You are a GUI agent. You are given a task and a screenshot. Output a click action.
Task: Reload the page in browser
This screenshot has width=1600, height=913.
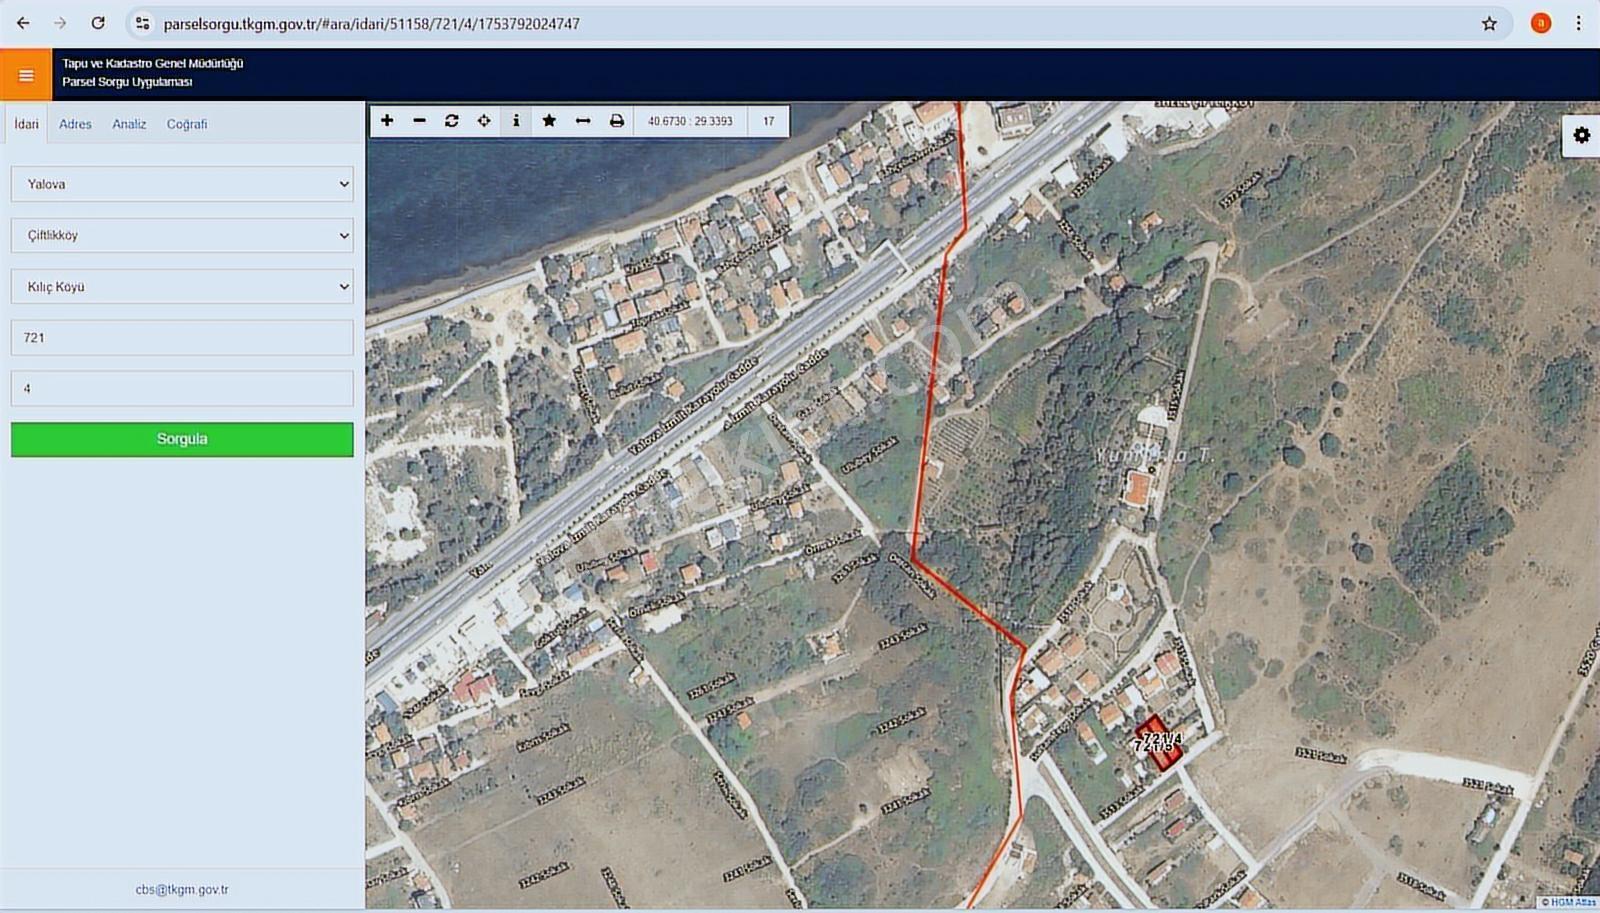coord(98,23)
